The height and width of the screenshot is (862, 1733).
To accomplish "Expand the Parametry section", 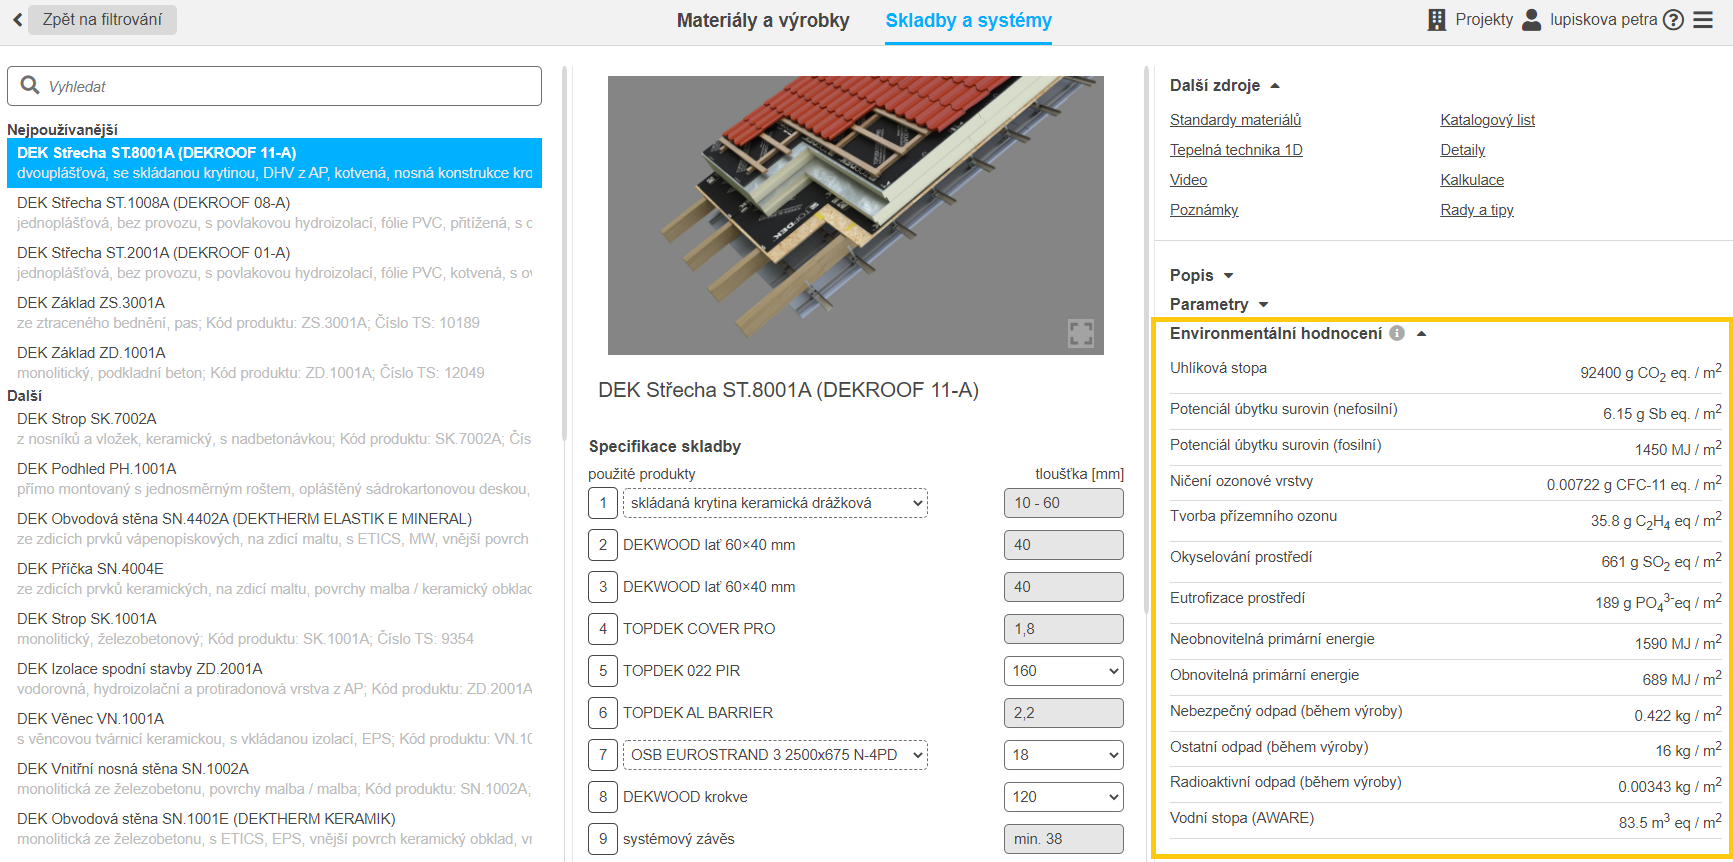I will (1219, 304).
